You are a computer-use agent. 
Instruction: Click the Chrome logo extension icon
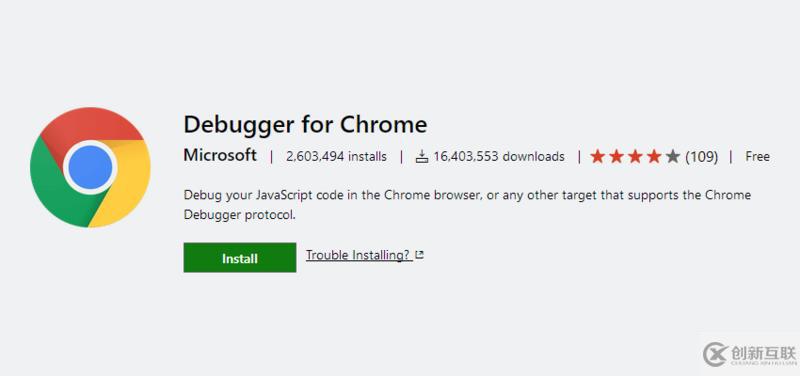coord(90,167)
